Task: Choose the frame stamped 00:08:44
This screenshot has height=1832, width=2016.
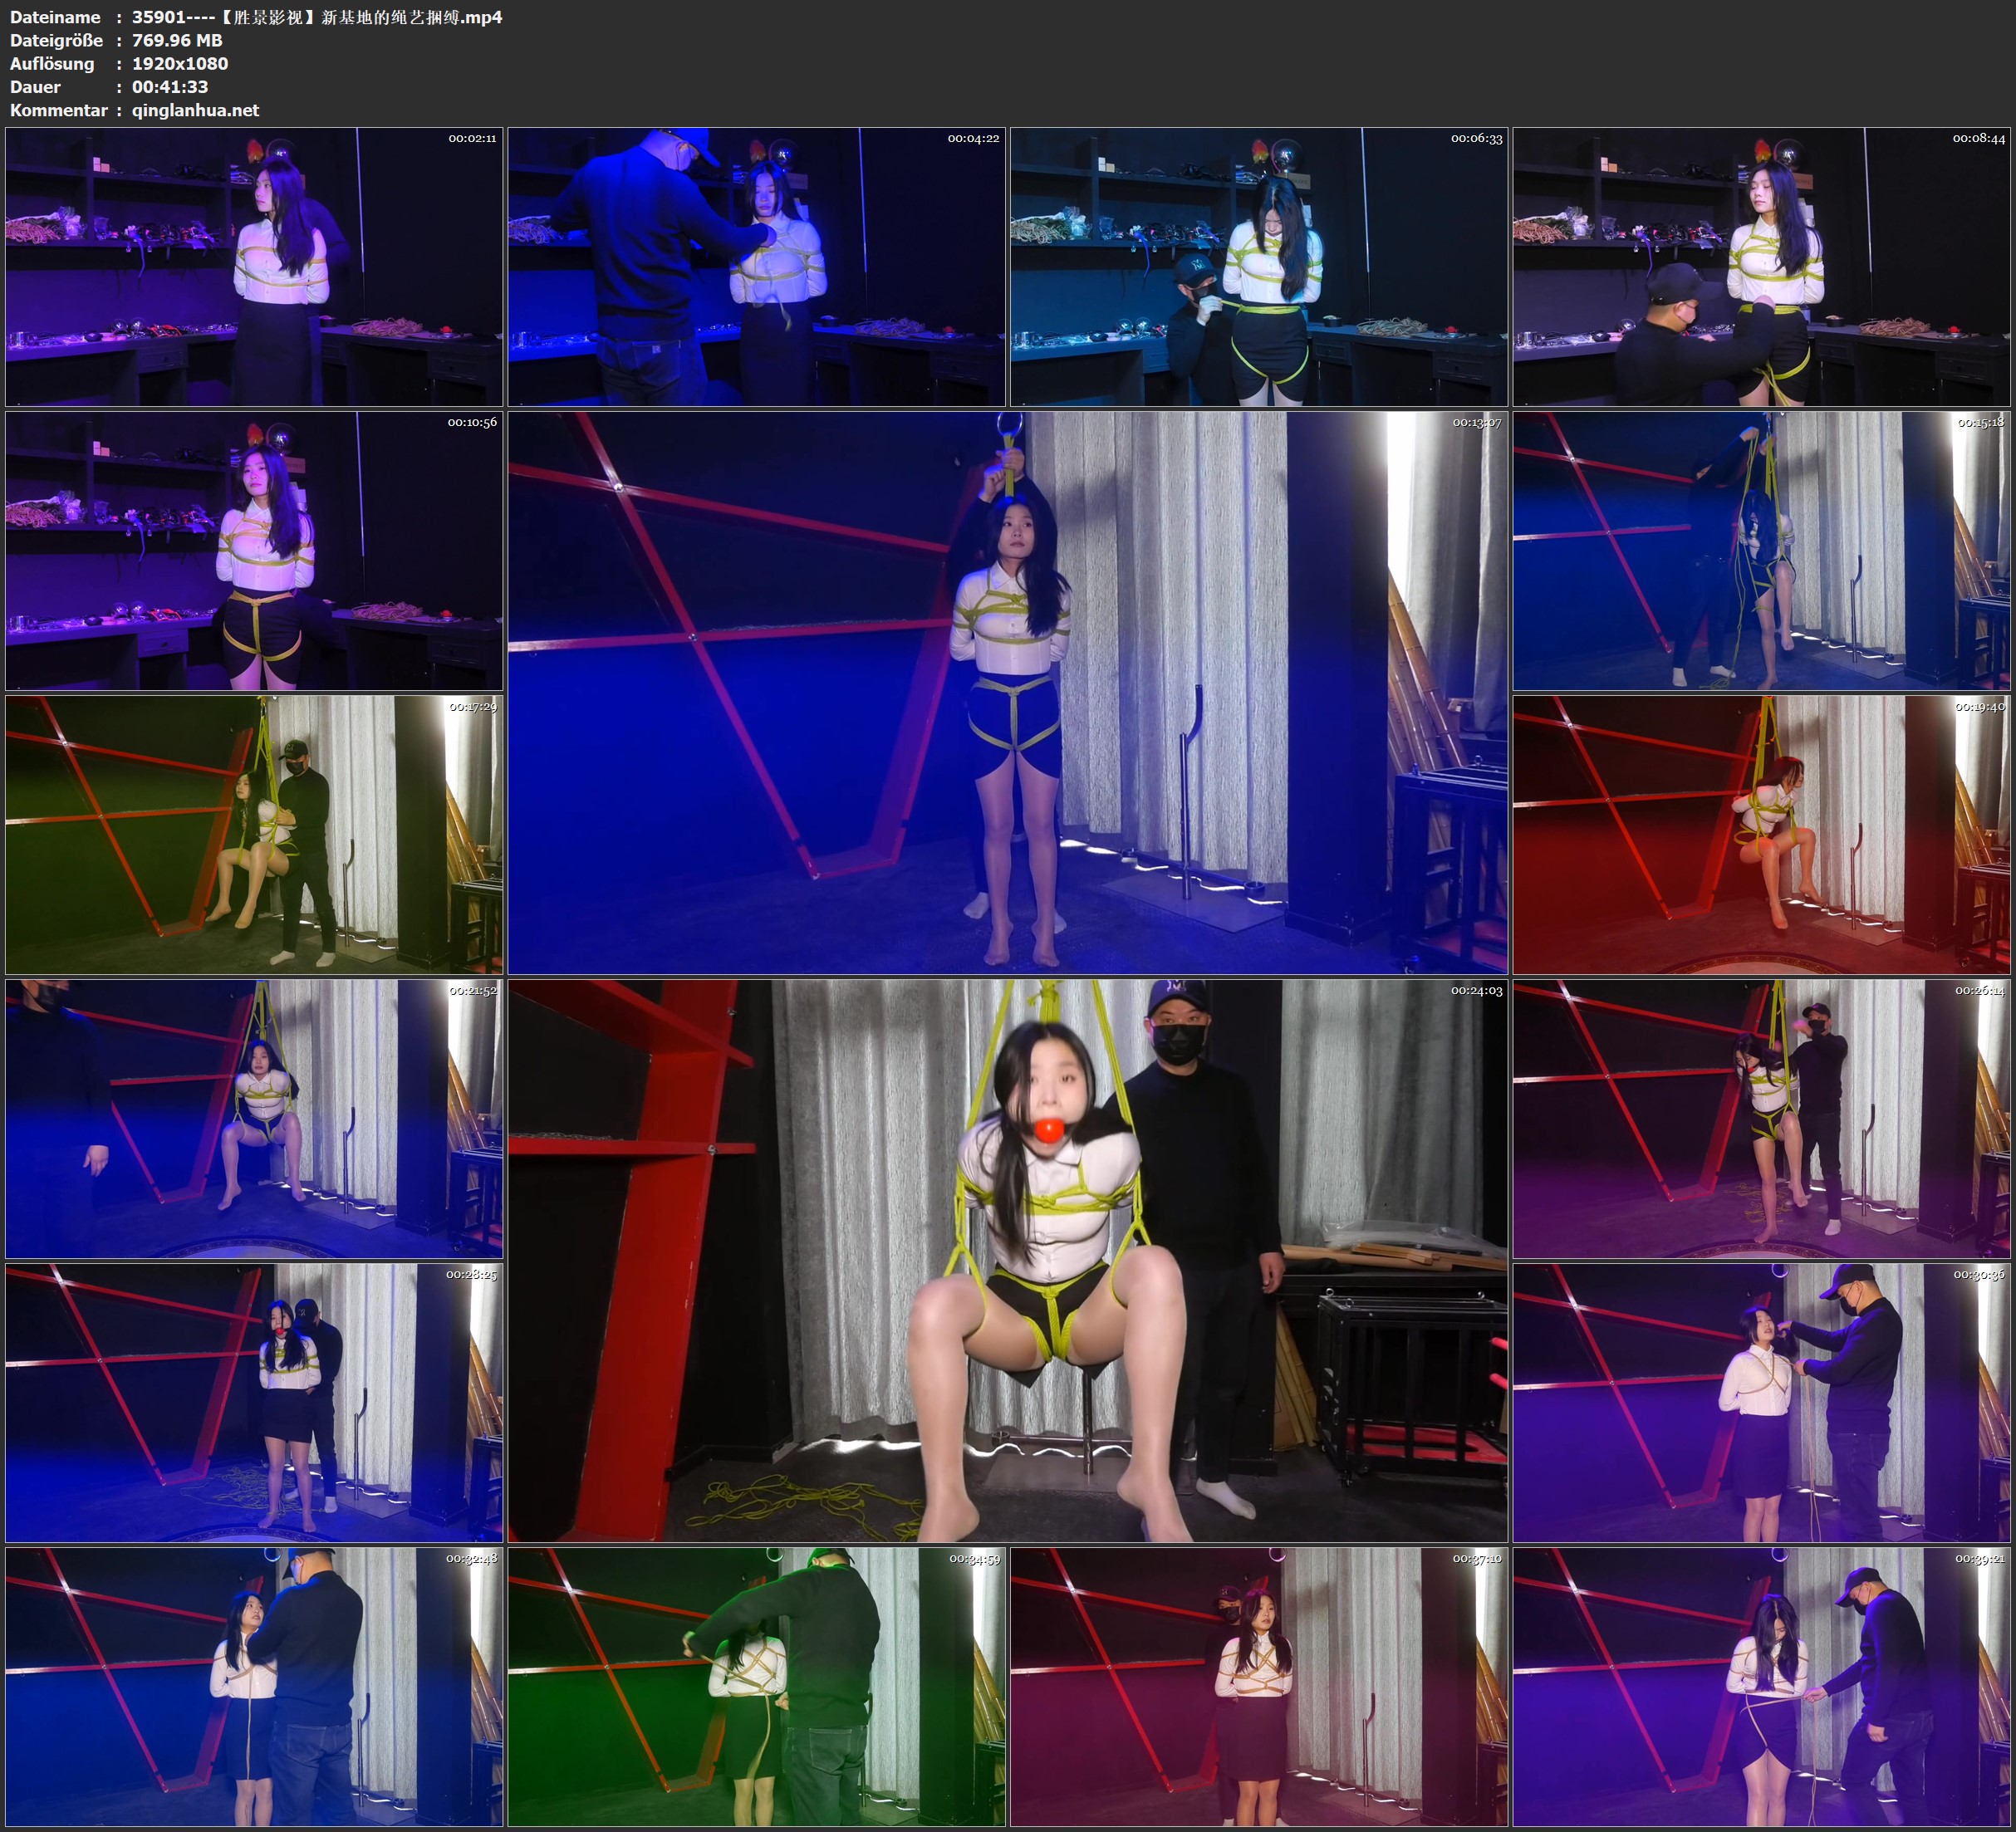Action: pos(1761,266)
